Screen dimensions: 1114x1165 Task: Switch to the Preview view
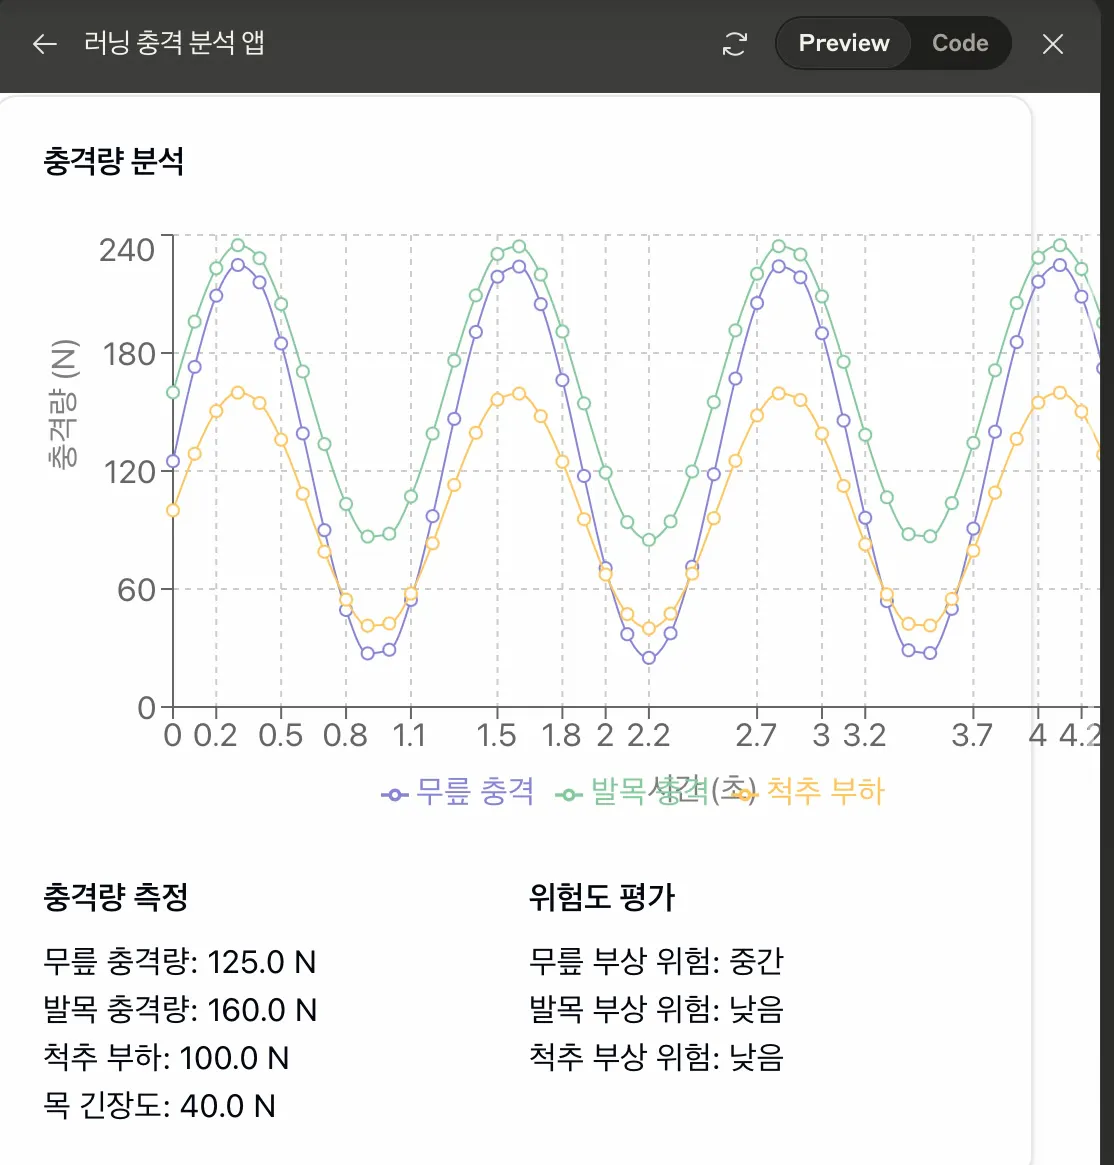(x=842, y=43)
